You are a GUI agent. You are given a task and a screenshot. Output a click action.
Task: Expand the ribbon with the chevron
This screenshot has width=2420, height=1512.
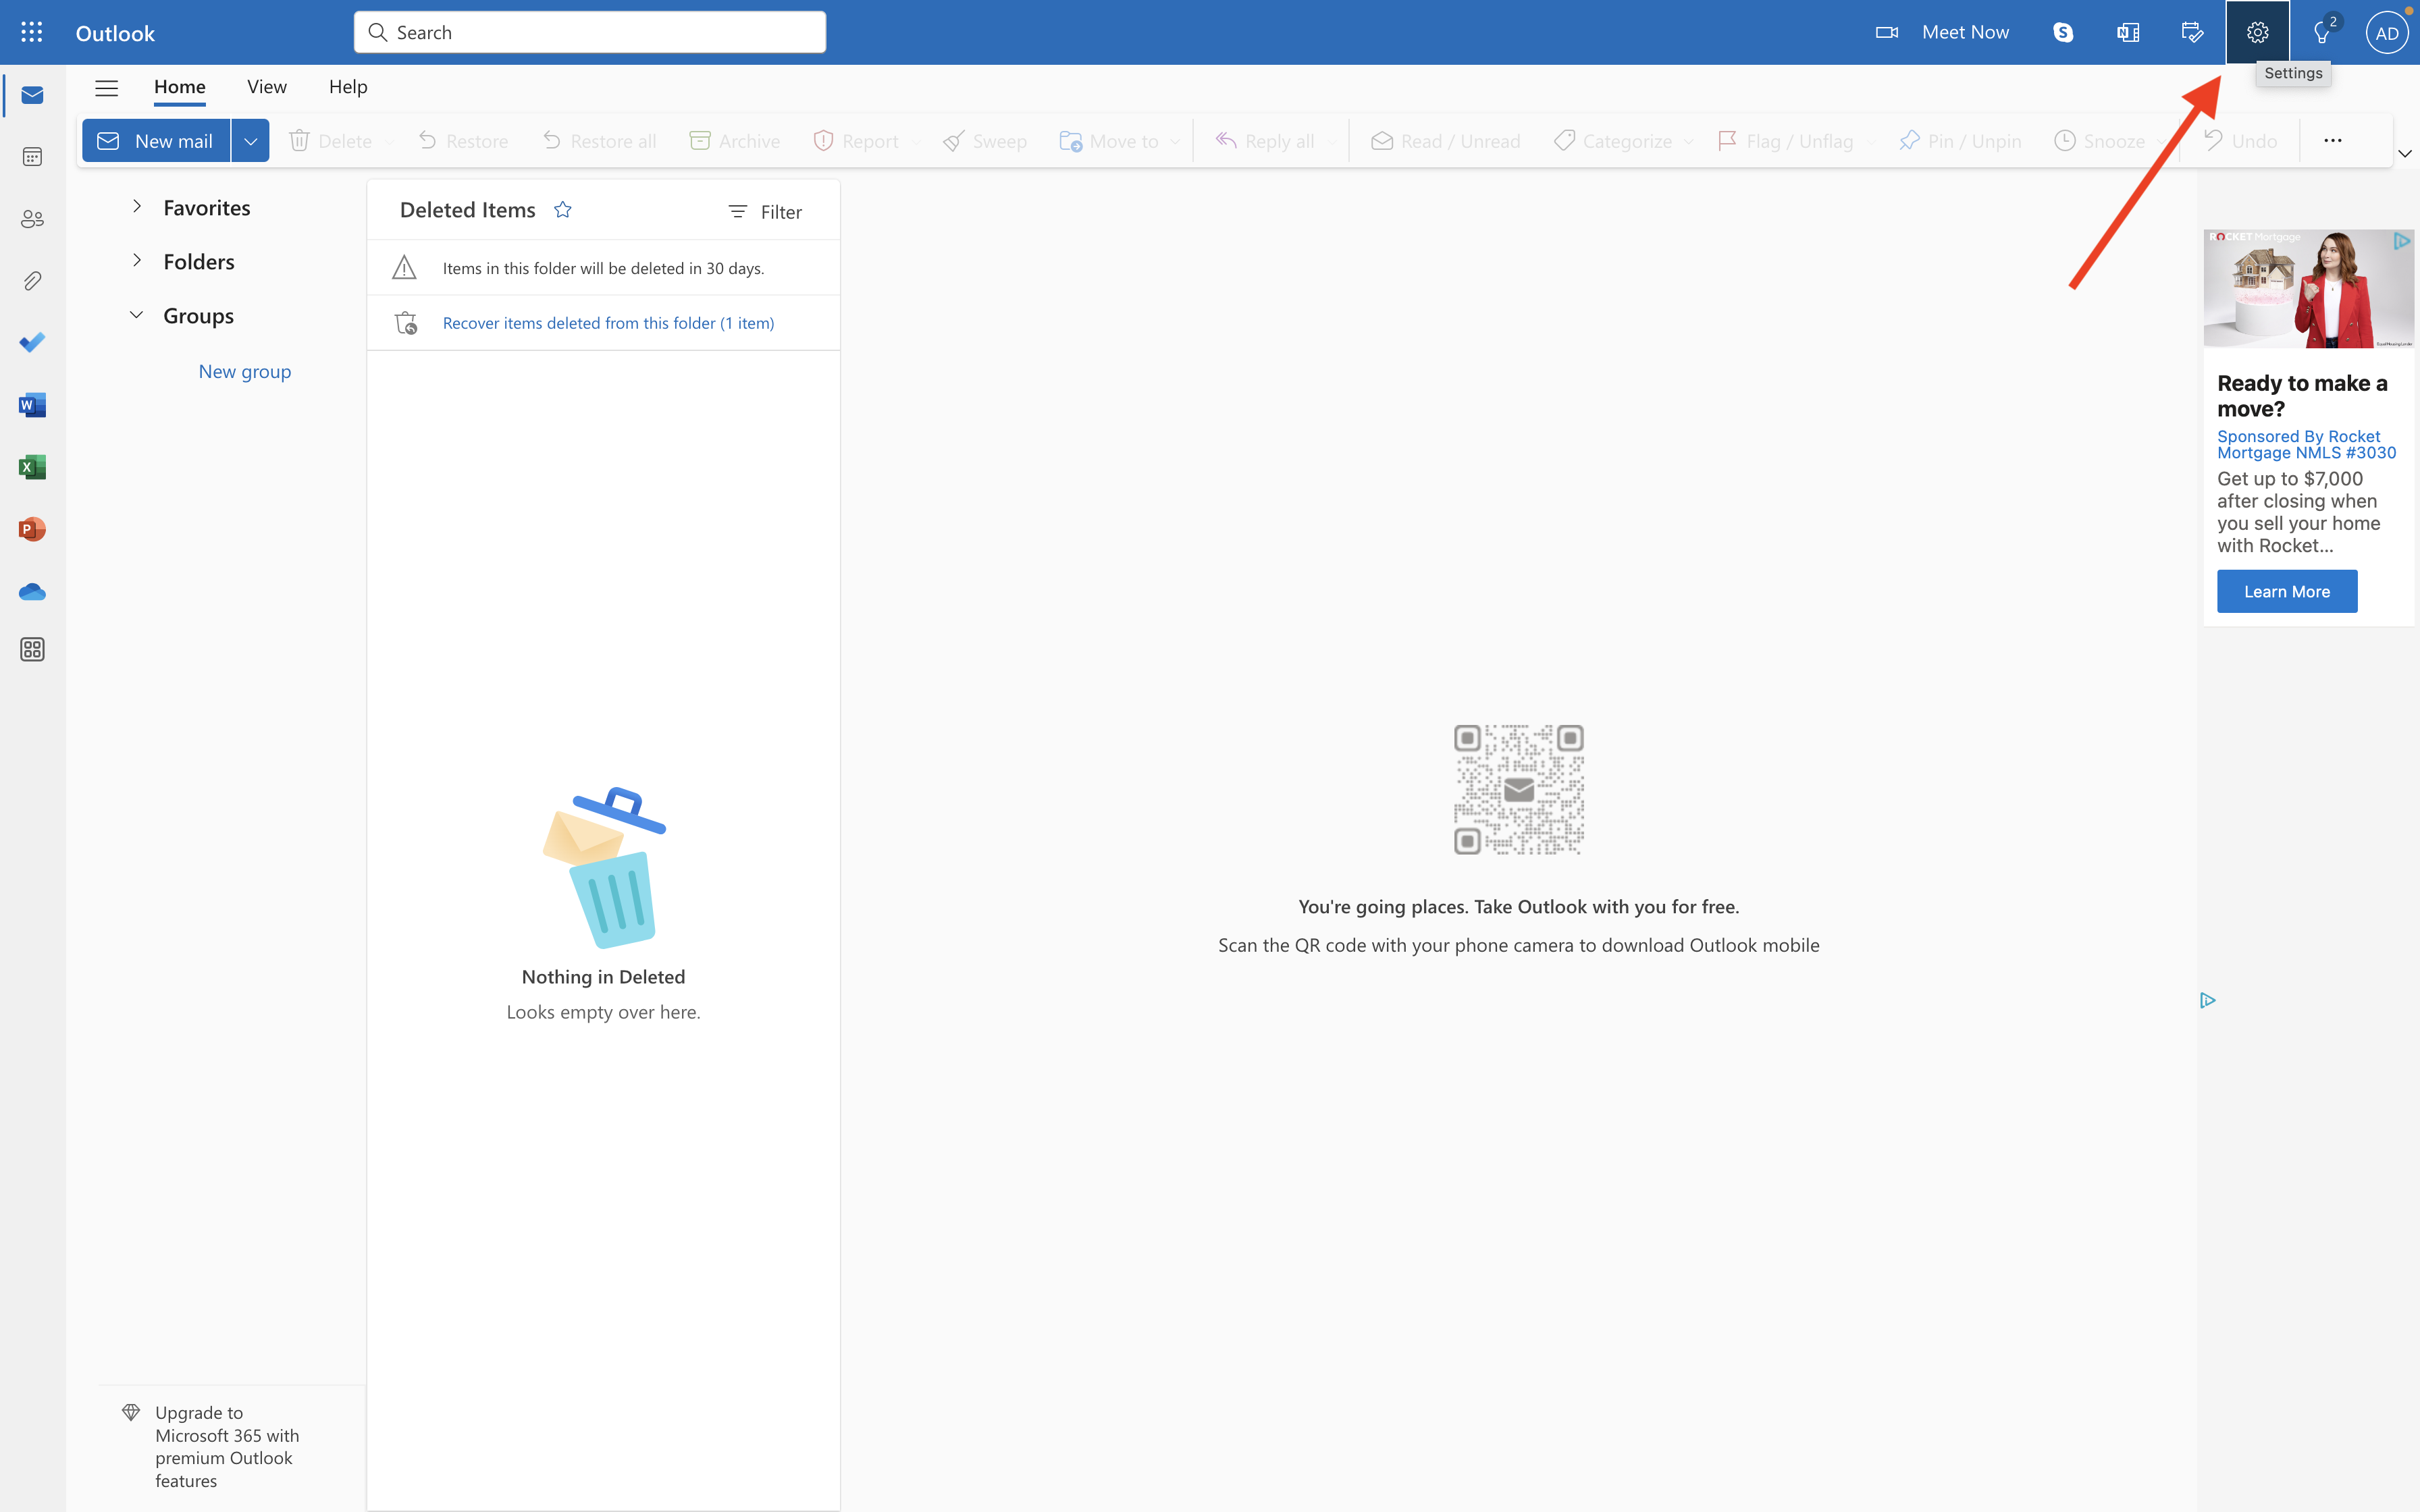click(2404, 154)
